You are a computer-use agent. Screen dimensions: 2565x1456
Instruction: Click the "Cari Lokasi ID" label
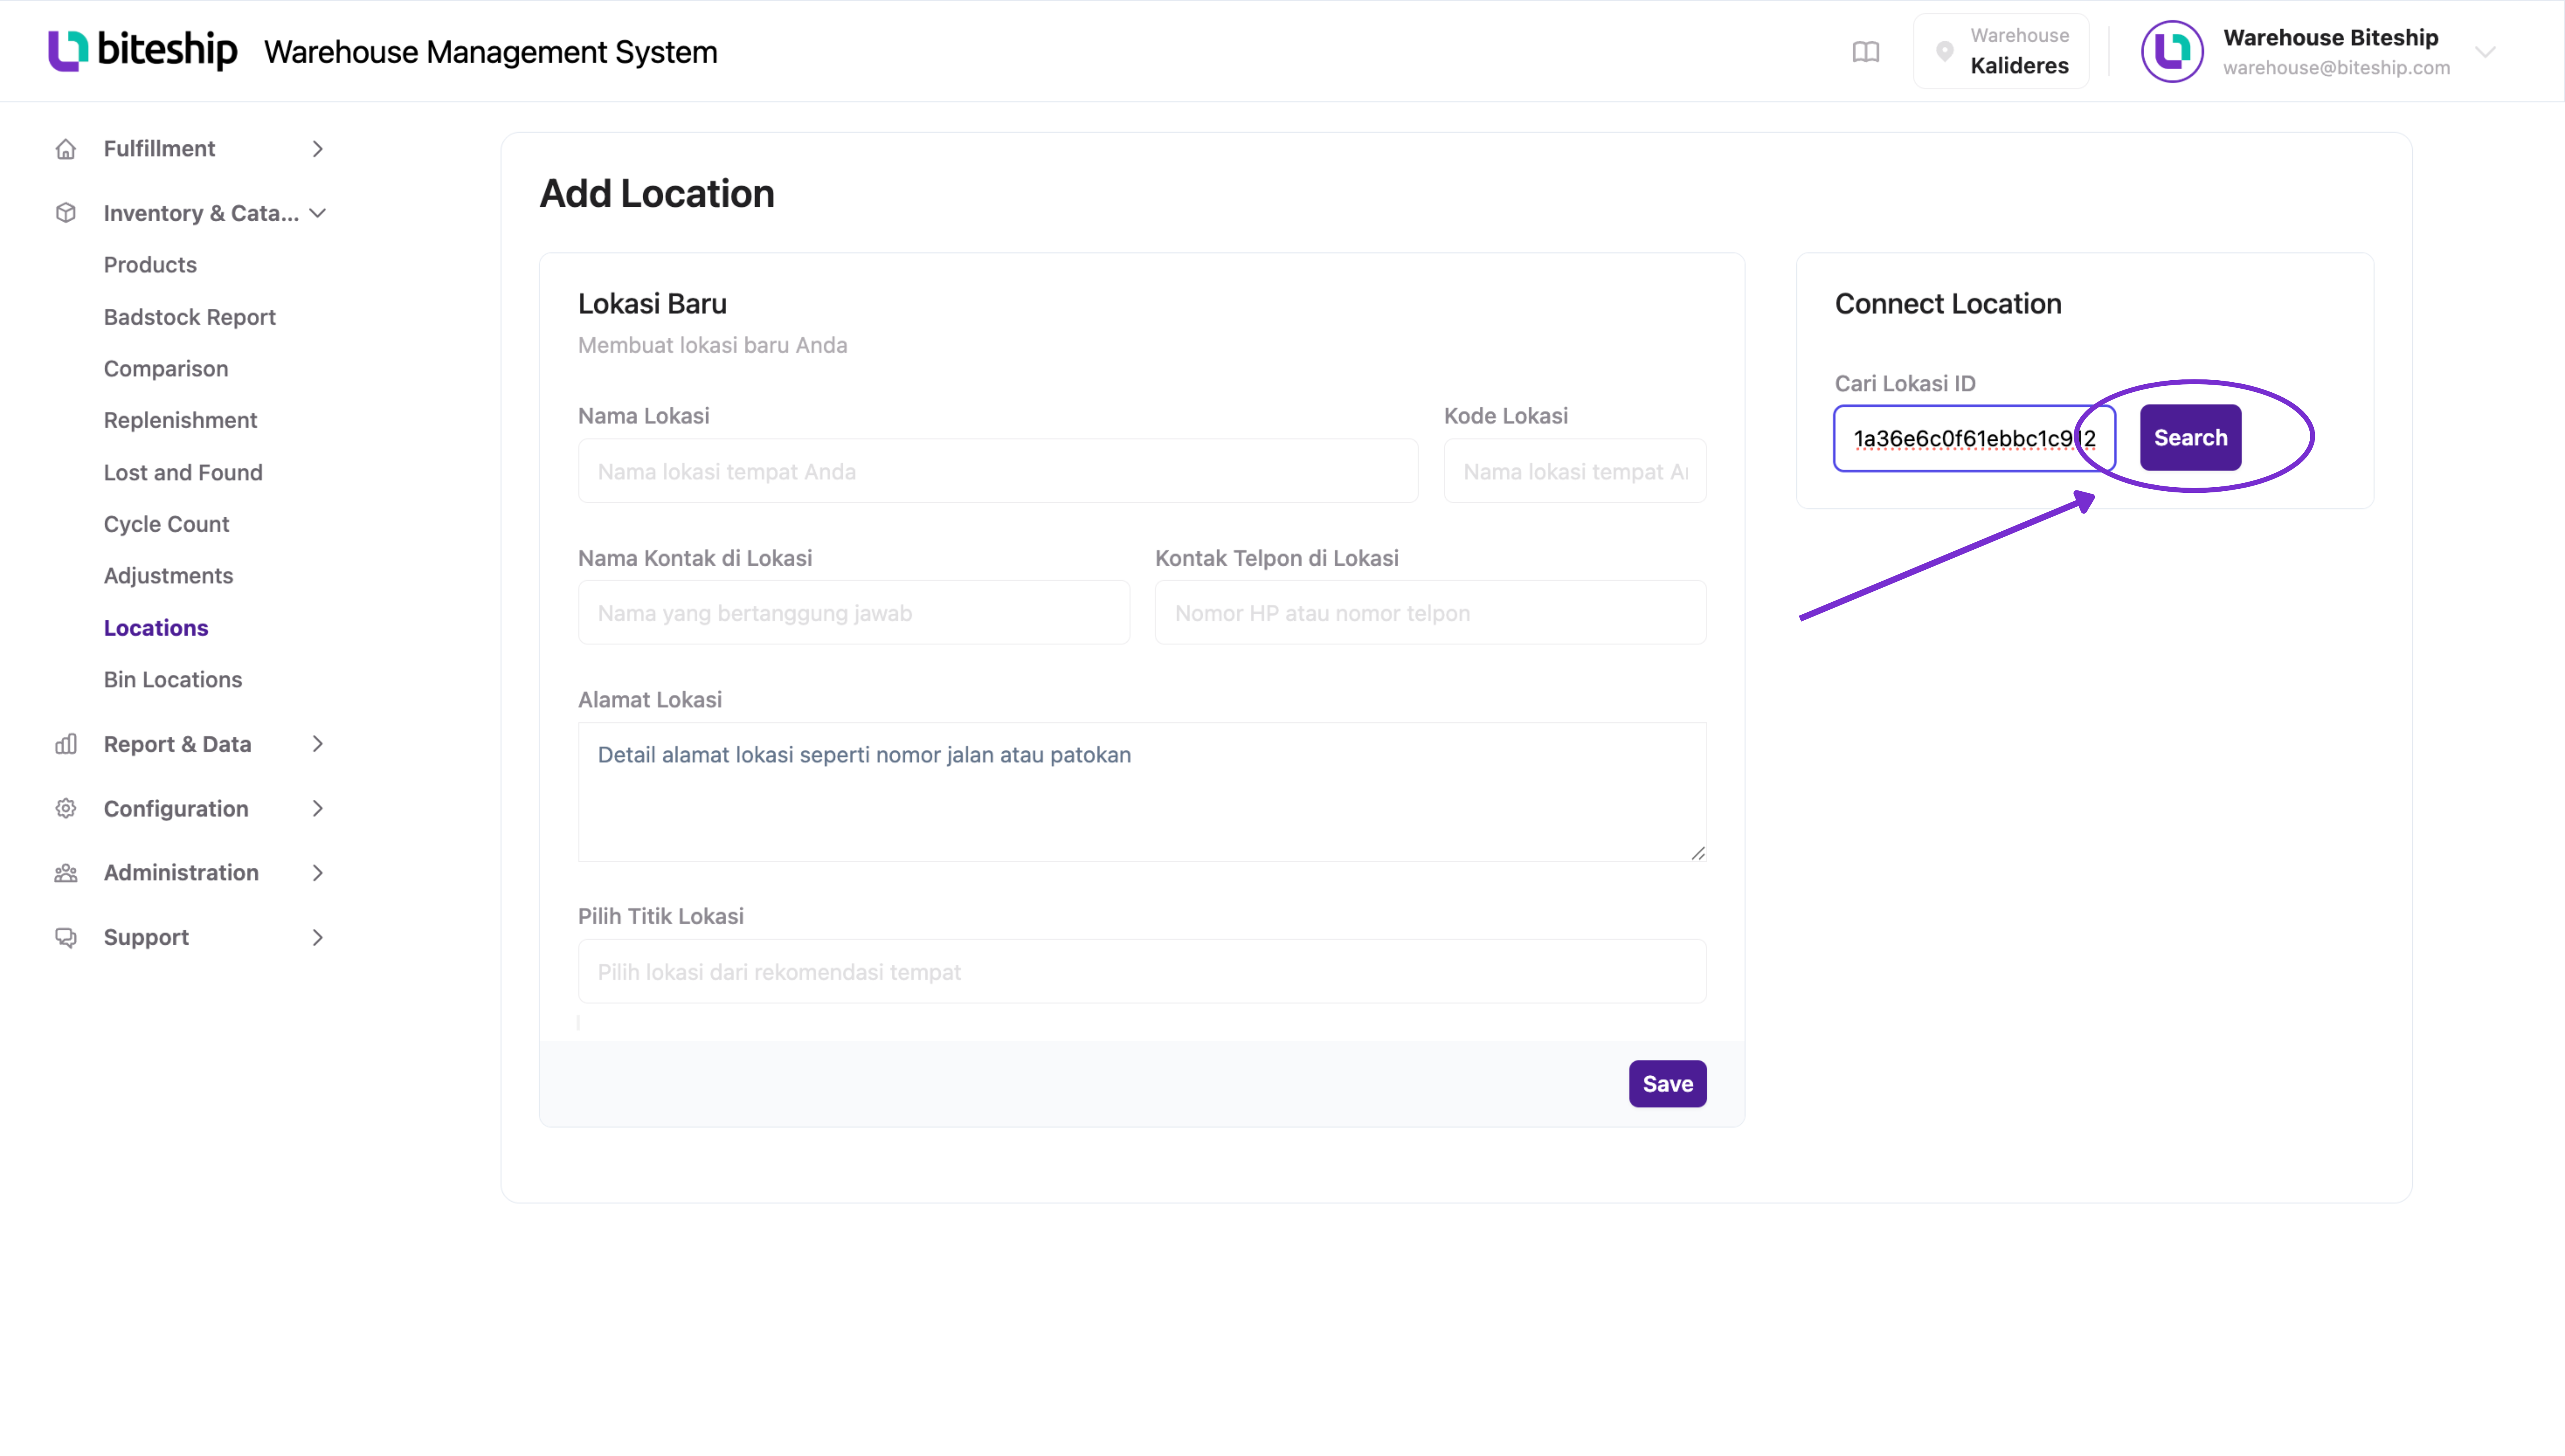1905,384
